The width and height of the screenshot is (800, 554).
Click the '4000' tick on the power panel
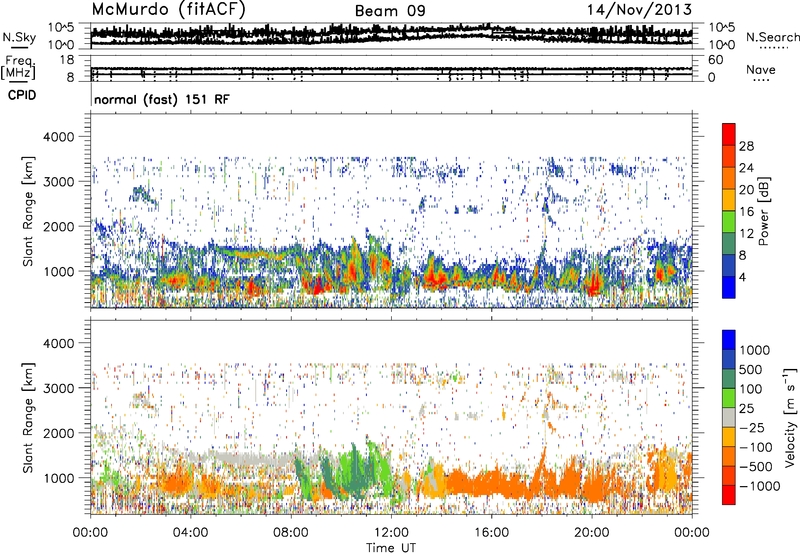pos(59,137)
